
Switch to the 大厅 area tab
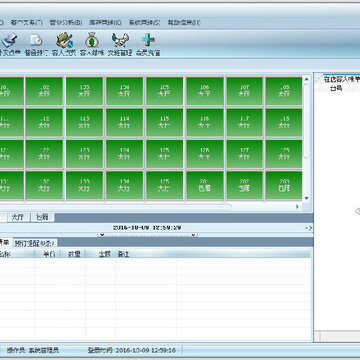coord(19,217)
